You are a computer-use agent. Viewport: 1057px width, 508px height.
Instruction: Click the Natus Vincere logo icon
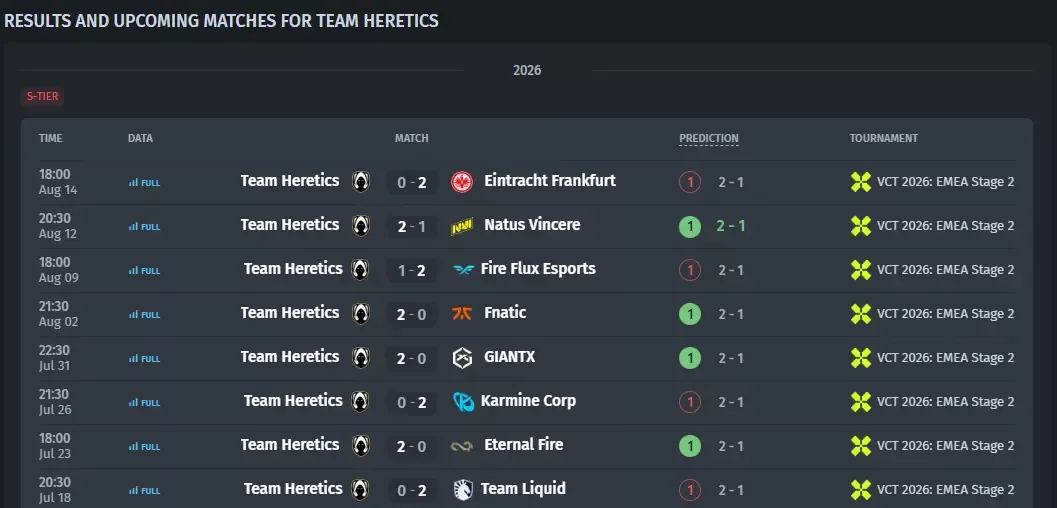click(462, 226)
